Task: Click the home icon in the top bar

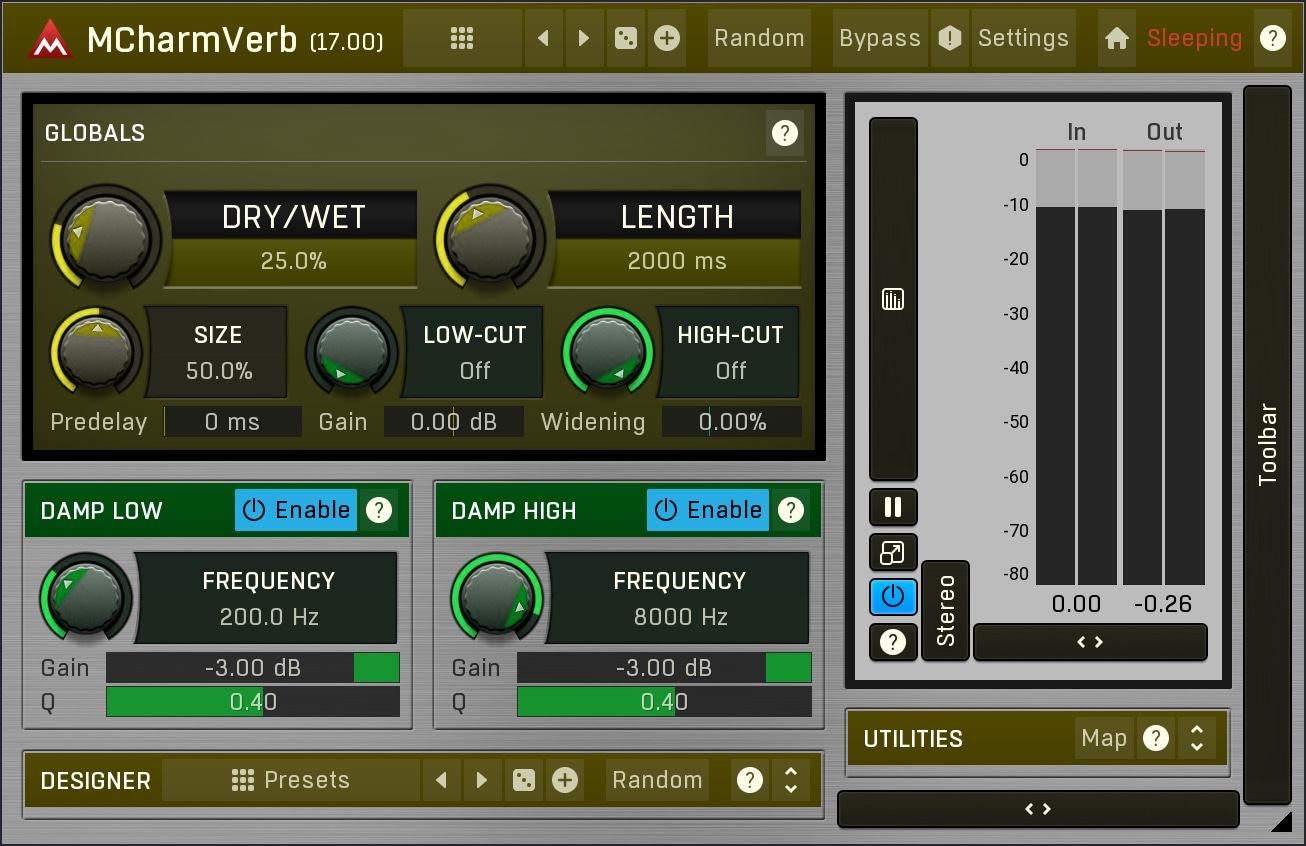Action: (x=1116, y=39)
